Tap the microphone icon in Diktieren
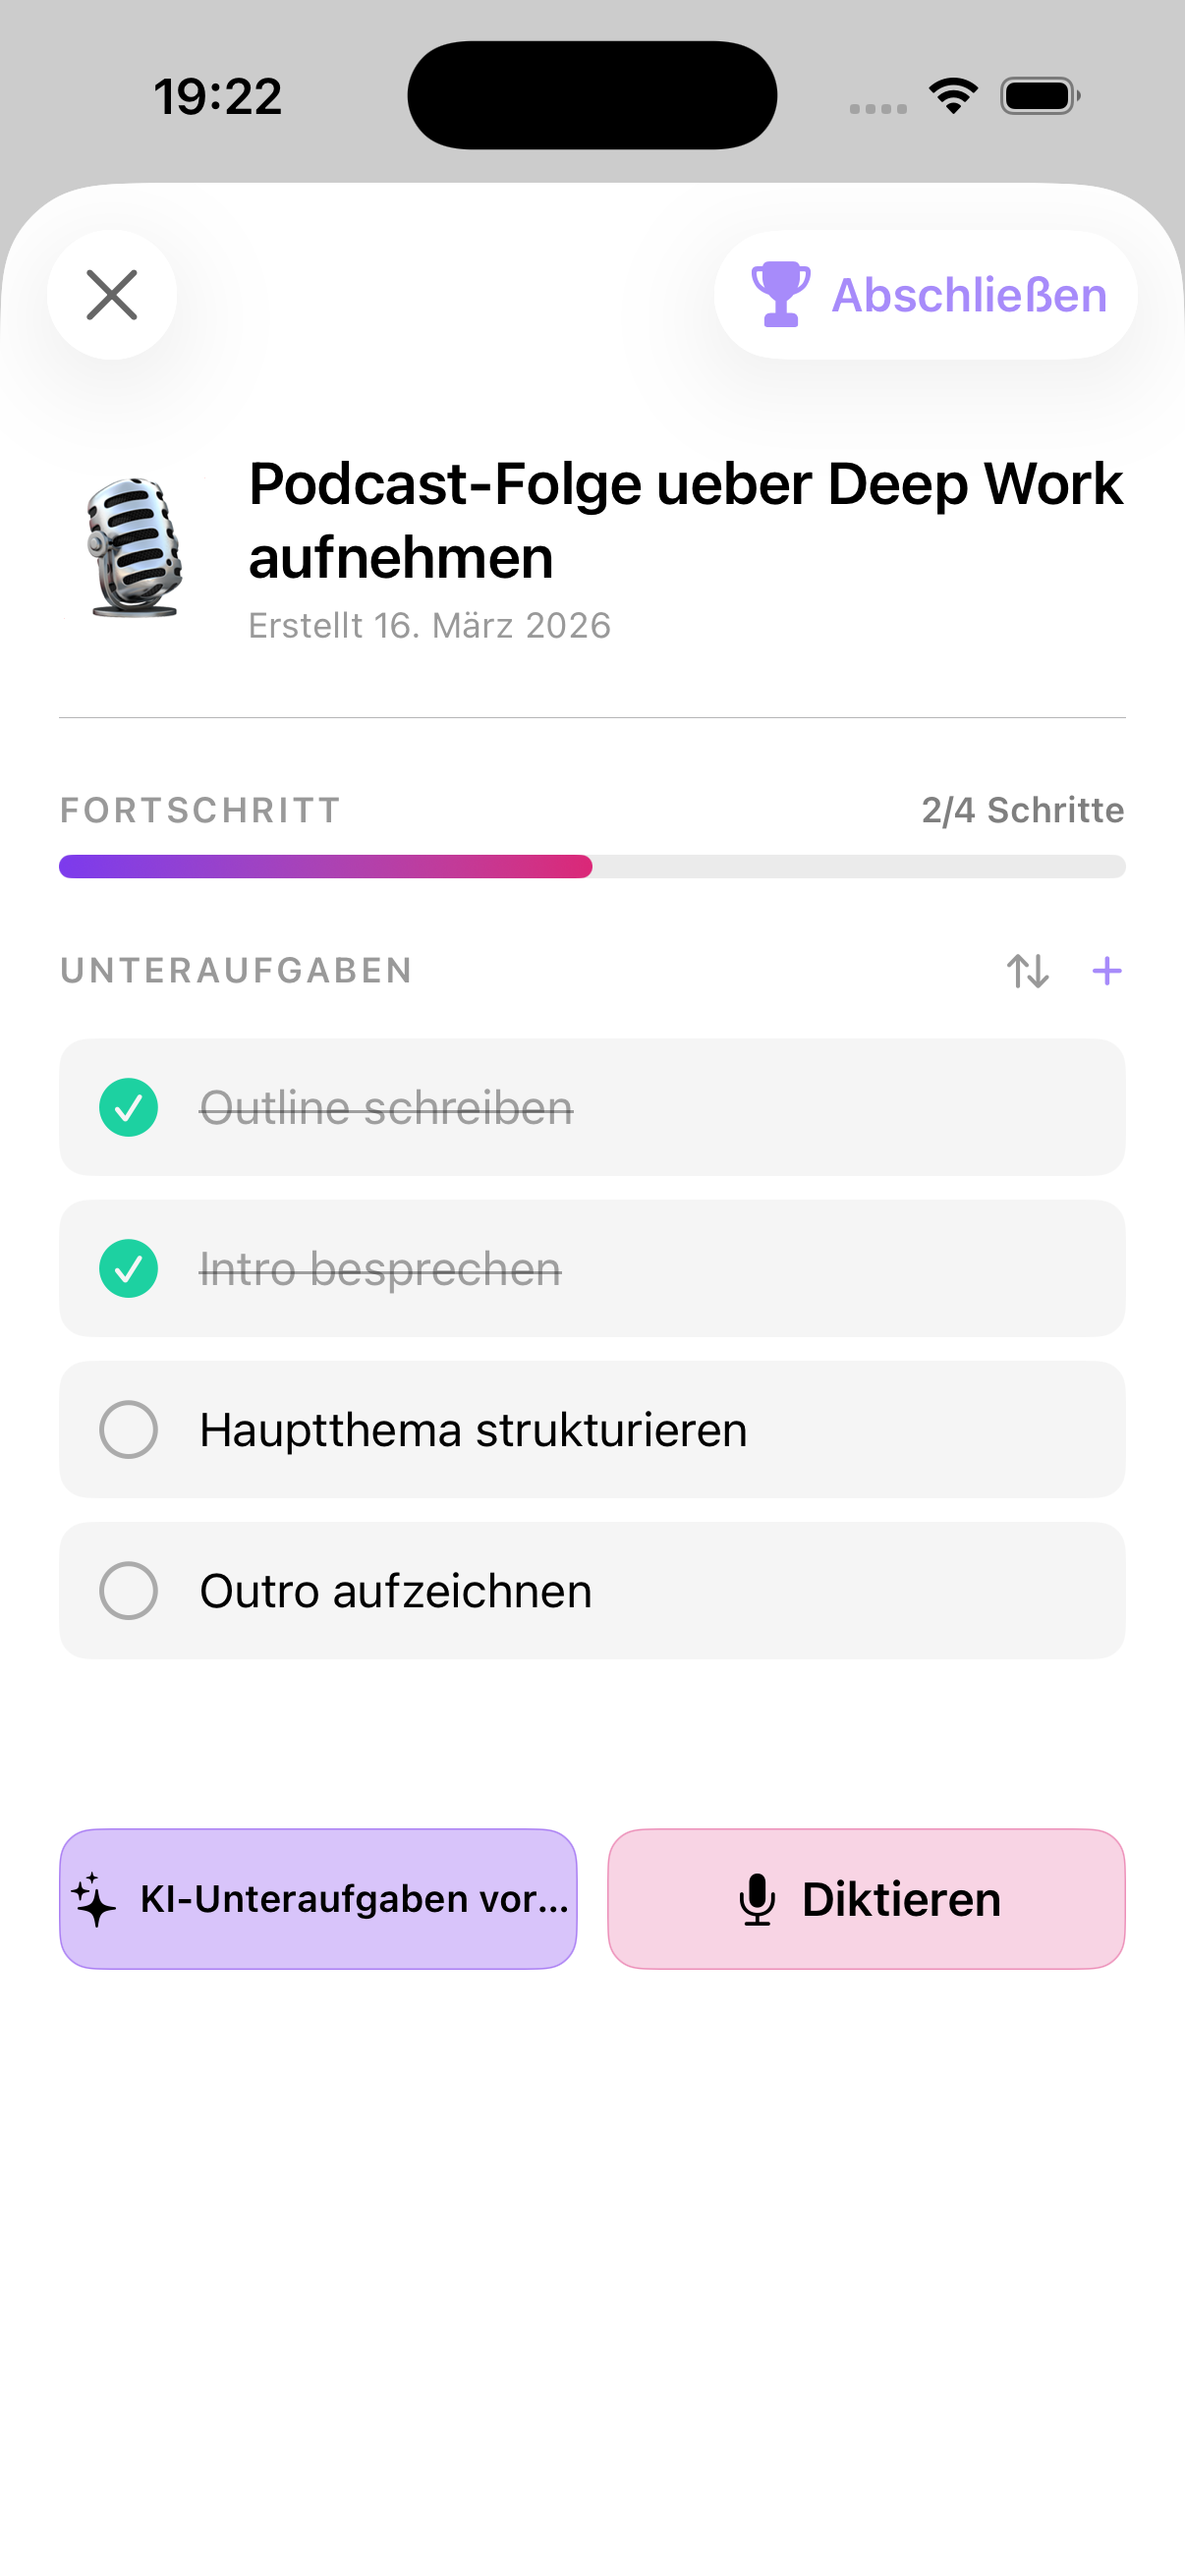Viewport: 1185px width, 2576px height. click(x=757, y=1899)
